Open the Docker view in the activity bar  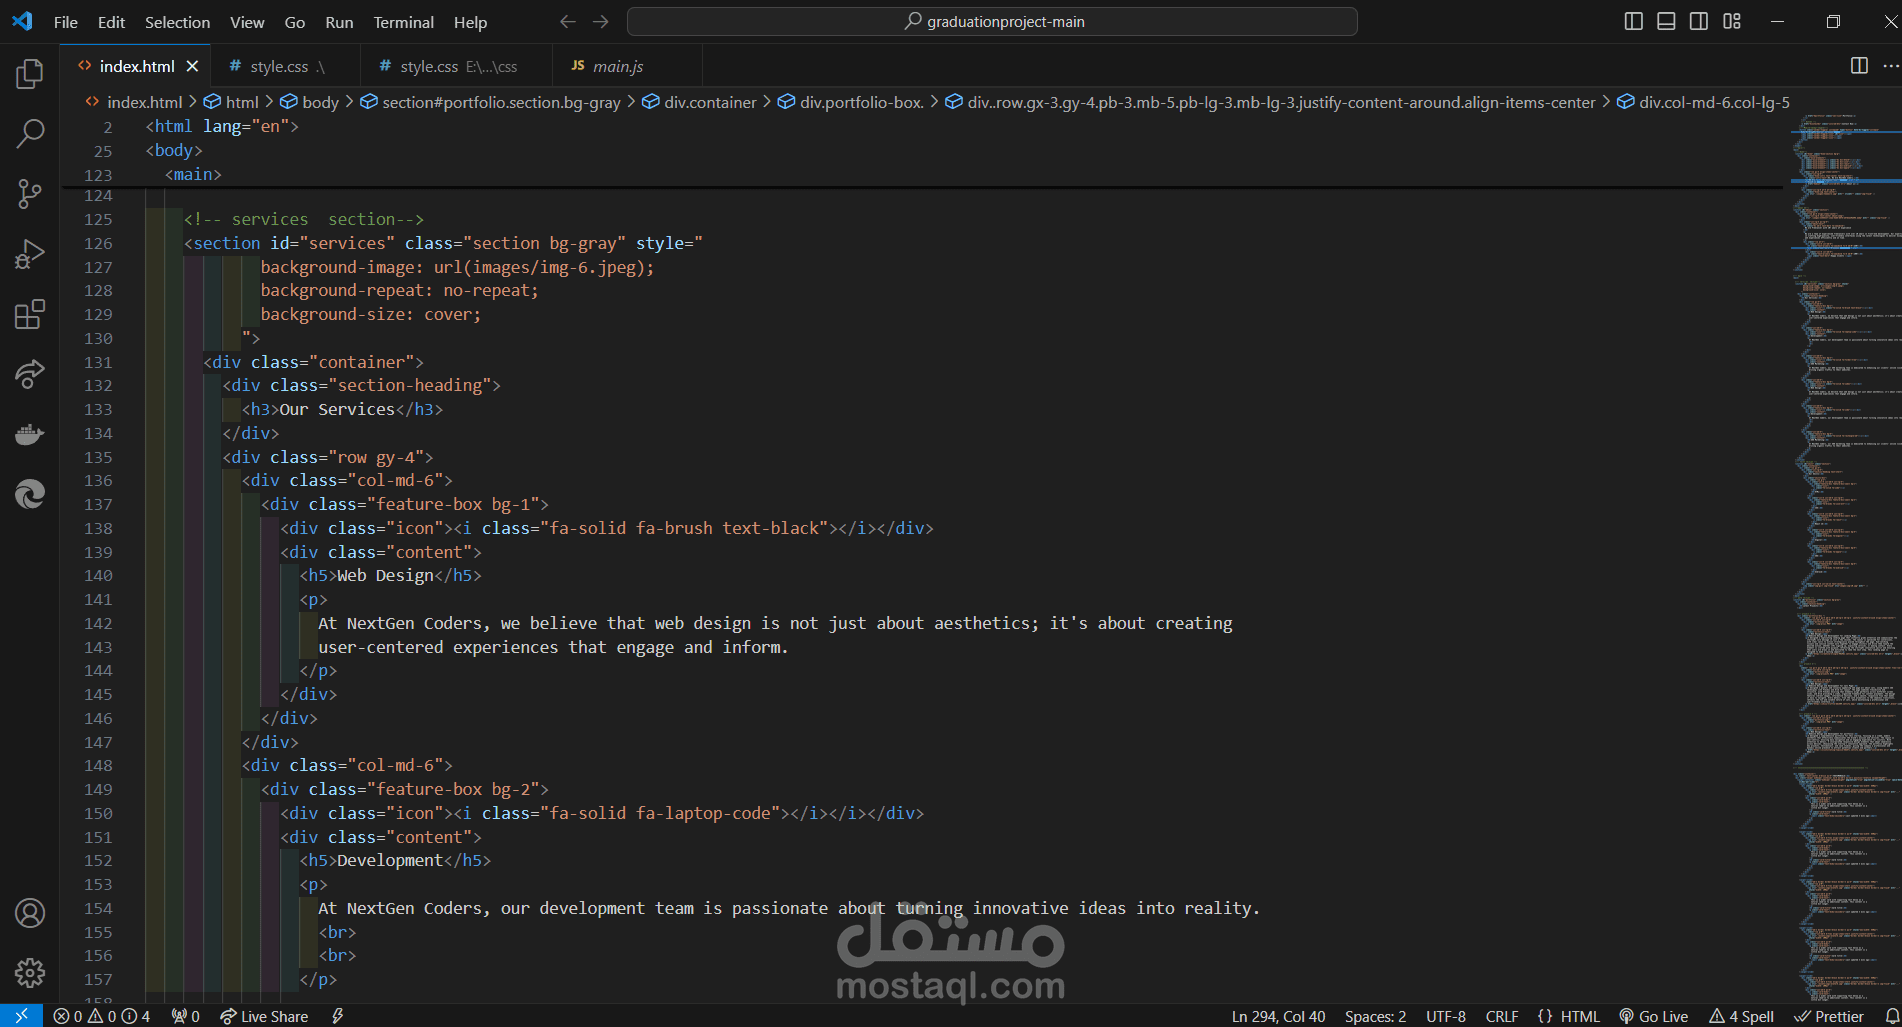click(x=30, y=434)
